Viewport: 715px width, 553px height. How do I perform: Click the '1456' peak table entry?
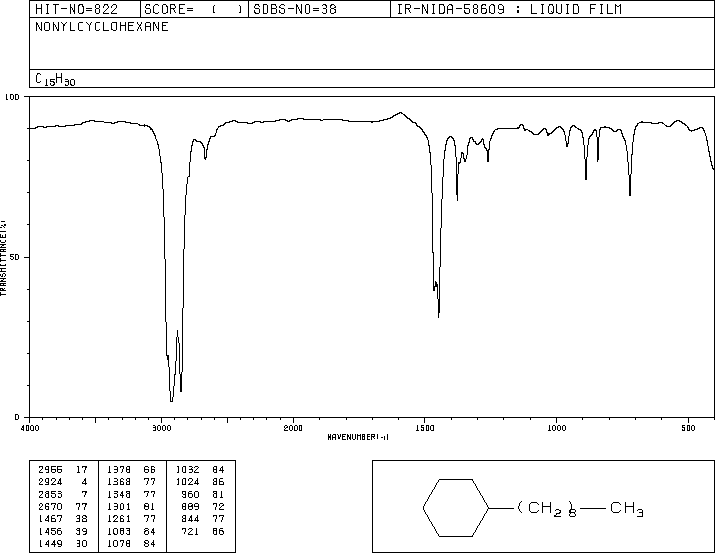(50, 531)
